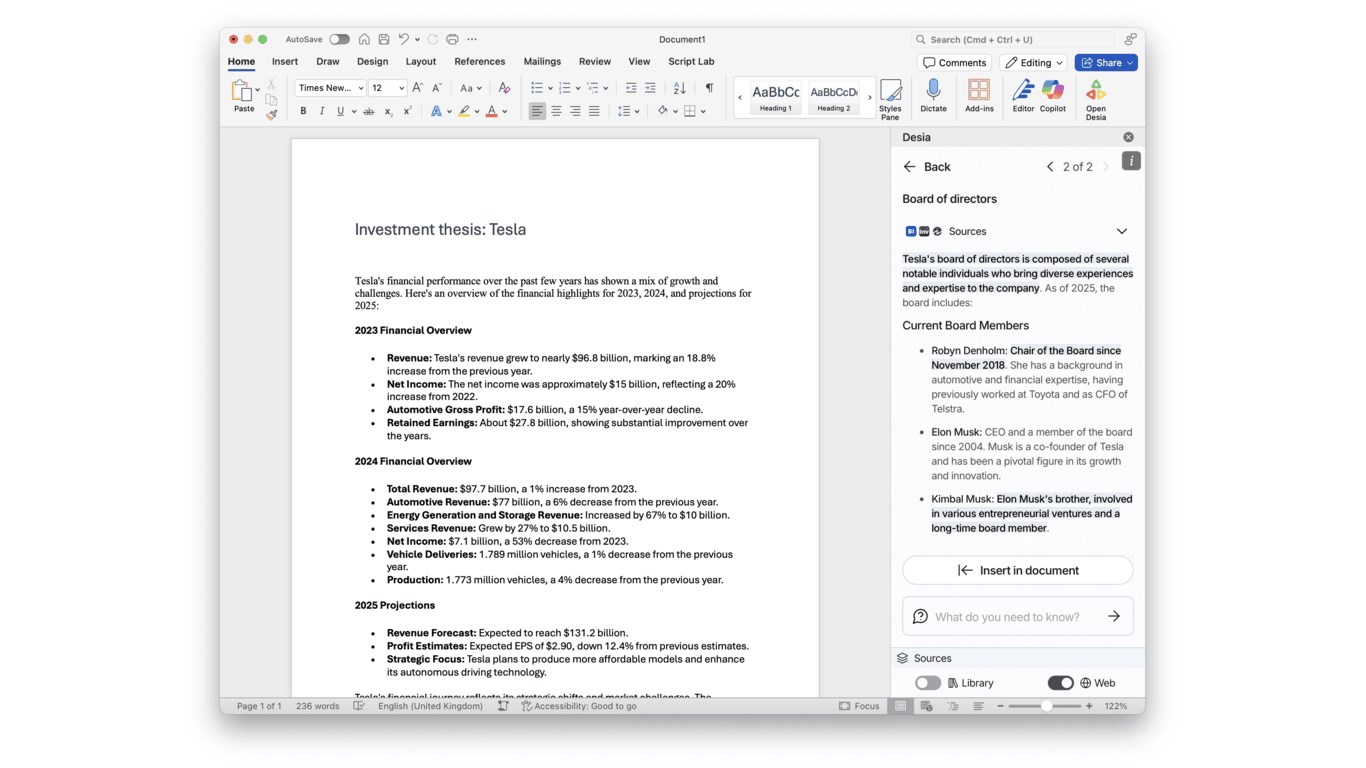
Task: Increase the paragraph indent
Action: click(x=650, y=88)
